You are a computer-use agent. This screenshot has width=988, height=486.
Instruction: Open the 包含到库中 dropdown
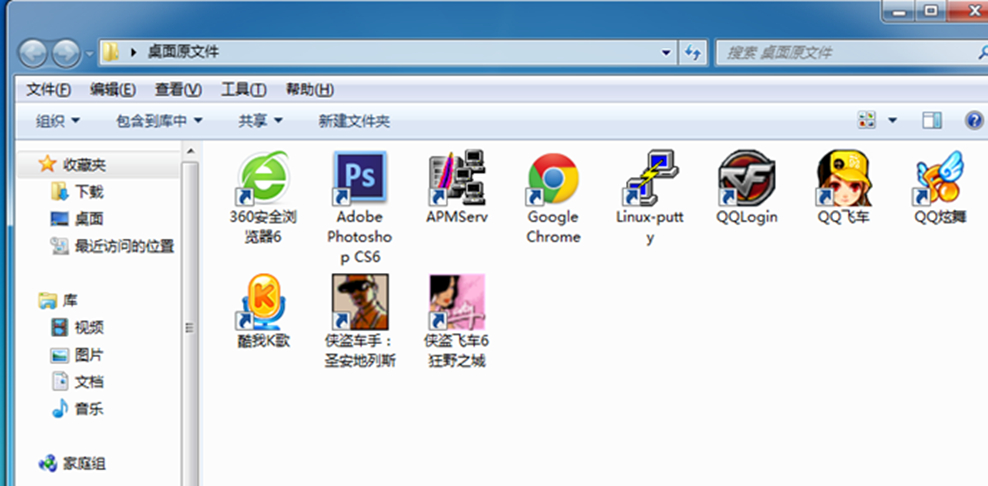pyautogui.click(x=159, y=121)
